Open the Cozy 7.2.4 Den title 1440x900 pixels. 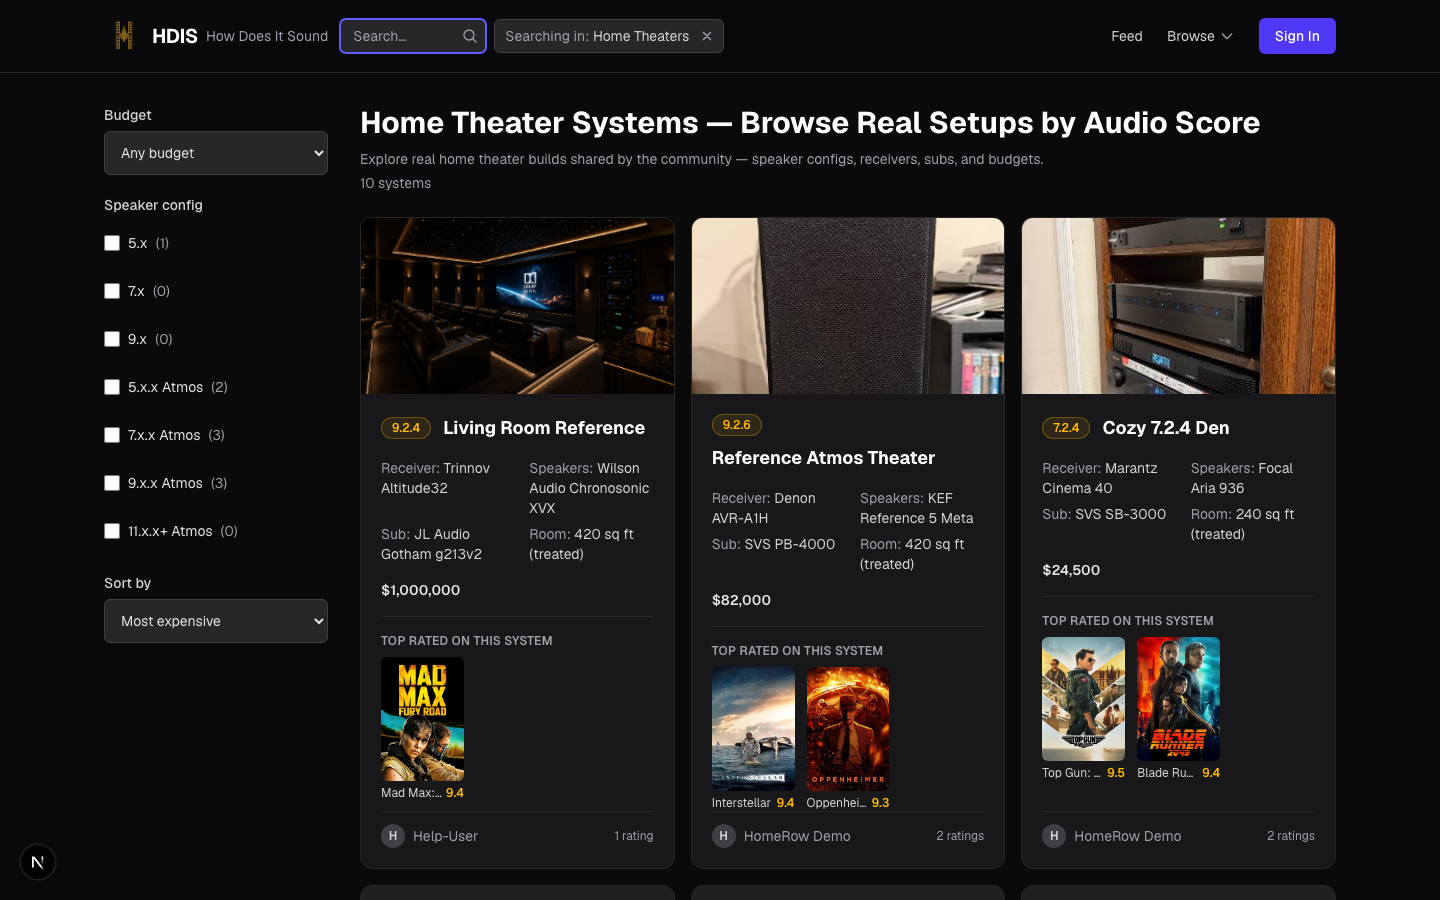click(x=1166, y=428)
